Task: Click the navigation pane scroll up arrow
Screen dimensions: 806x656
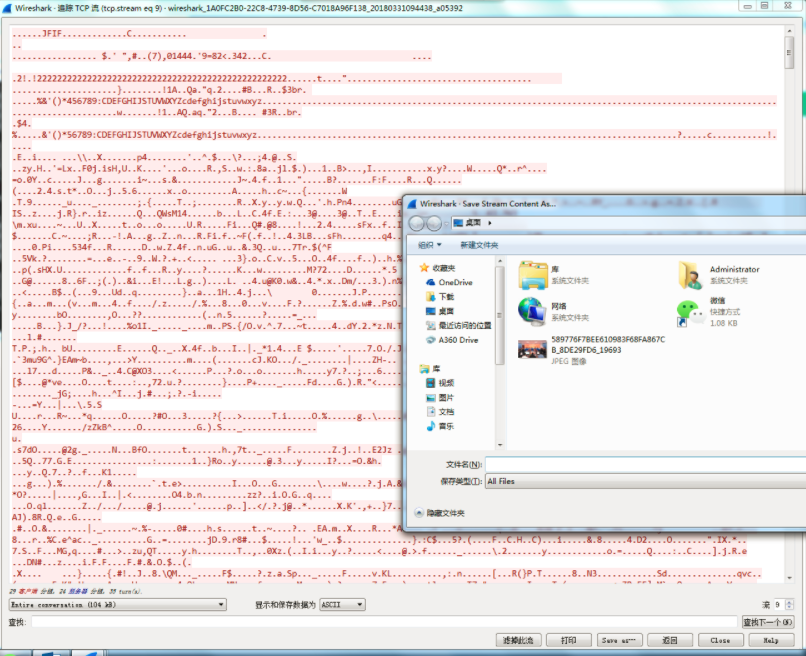Action: click(500, 261)
